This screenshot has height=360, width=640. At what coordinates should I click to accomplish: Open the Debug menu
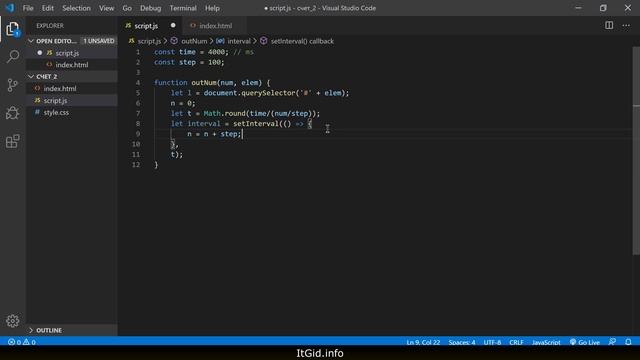coord(151,8)
